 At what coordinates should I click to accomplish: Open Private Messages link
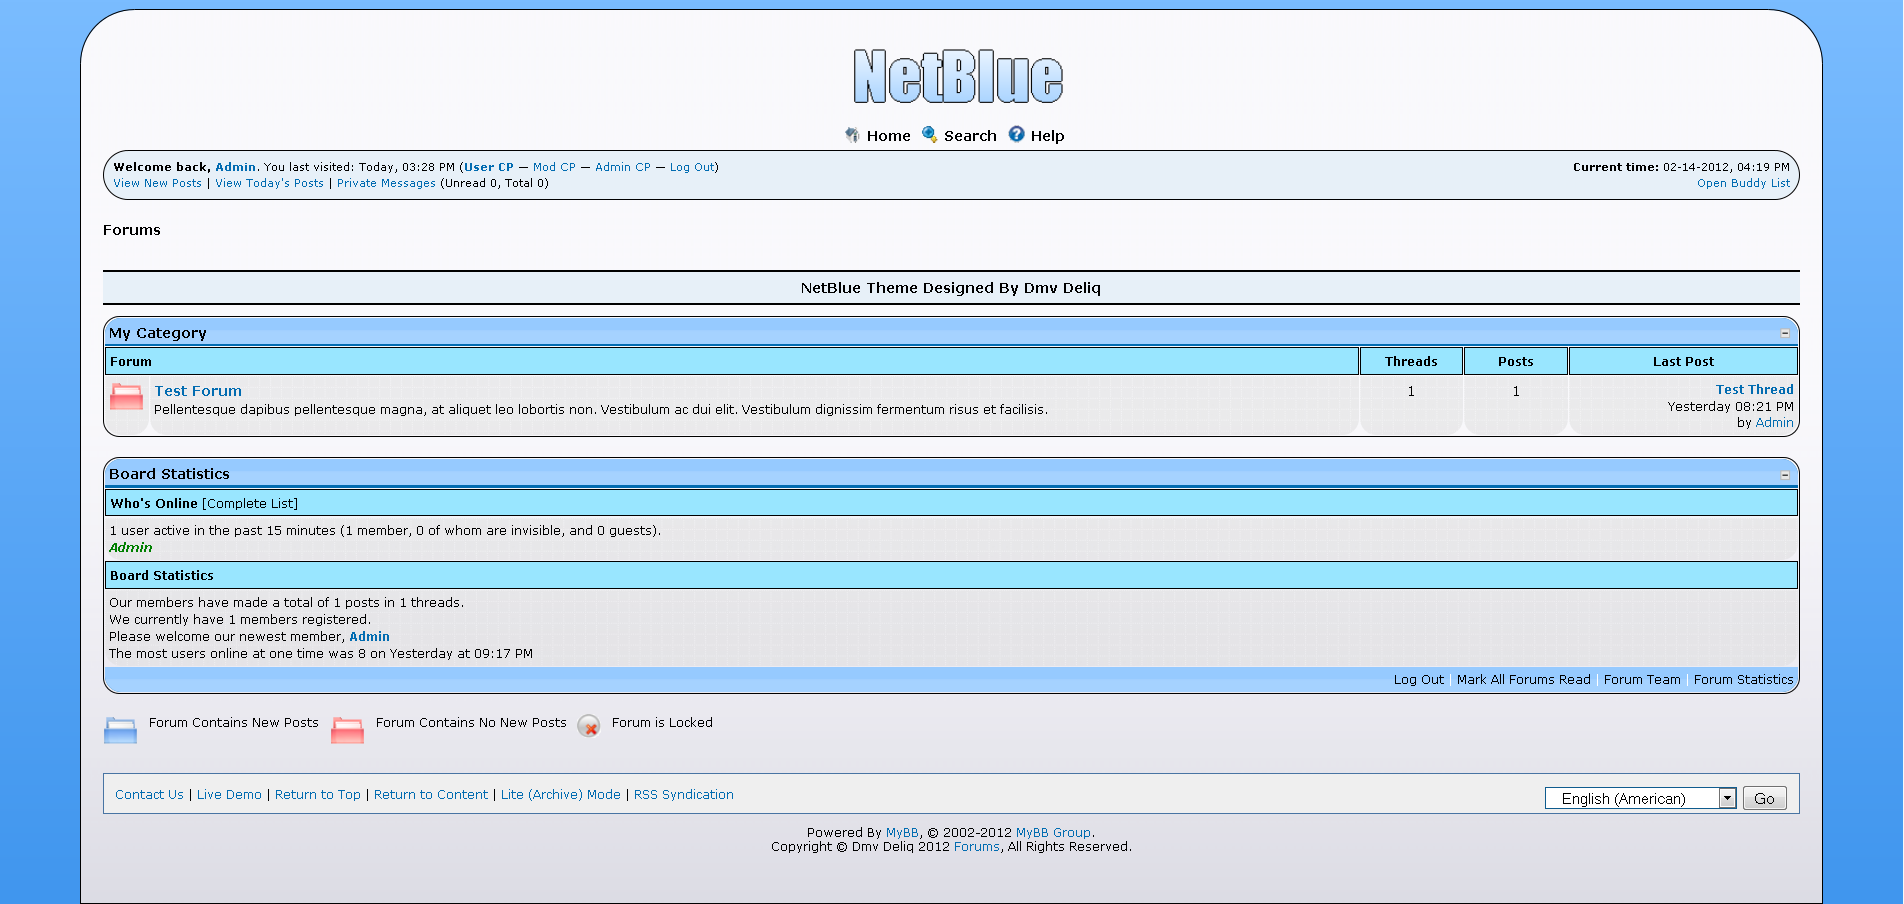[x=386, y=183]
